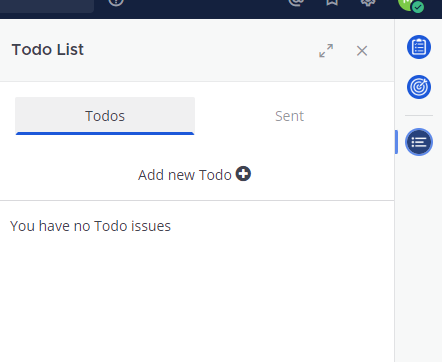This screenshot has width=442, height=362.
Task: Open the help icon in top bar
Action: click(116, 2)
